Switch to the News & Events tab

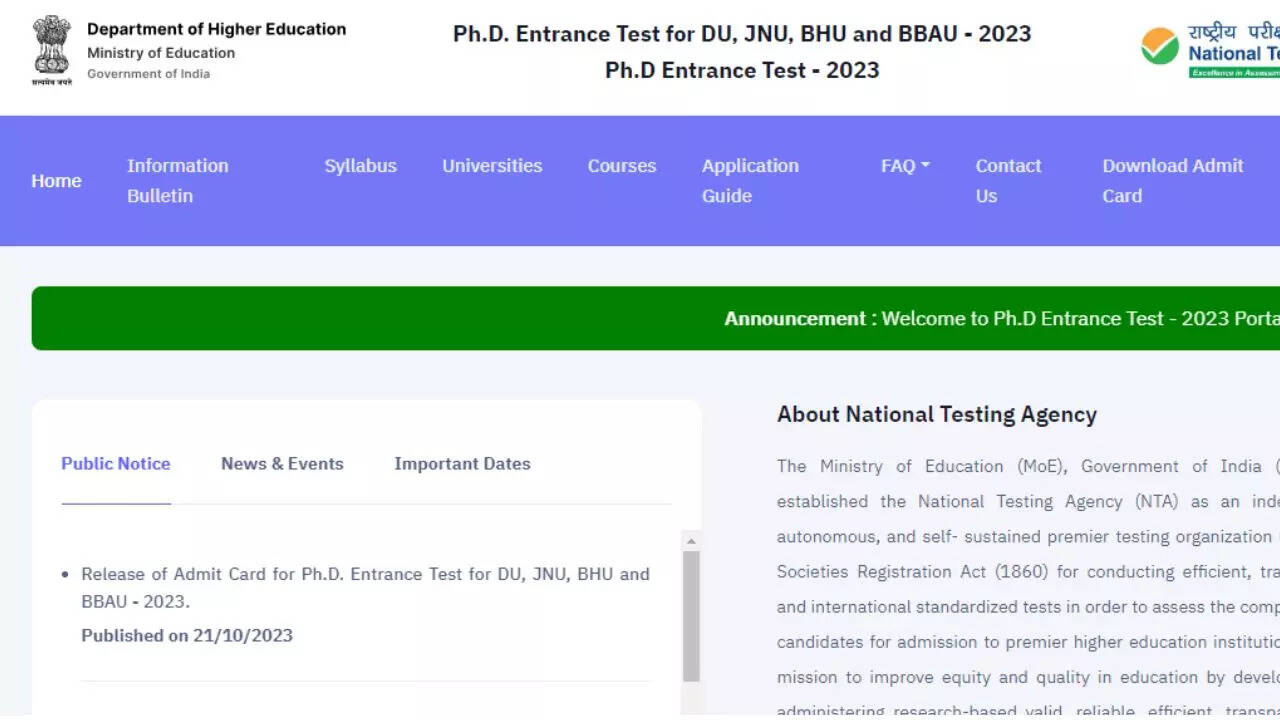click(x=282, y=464)
